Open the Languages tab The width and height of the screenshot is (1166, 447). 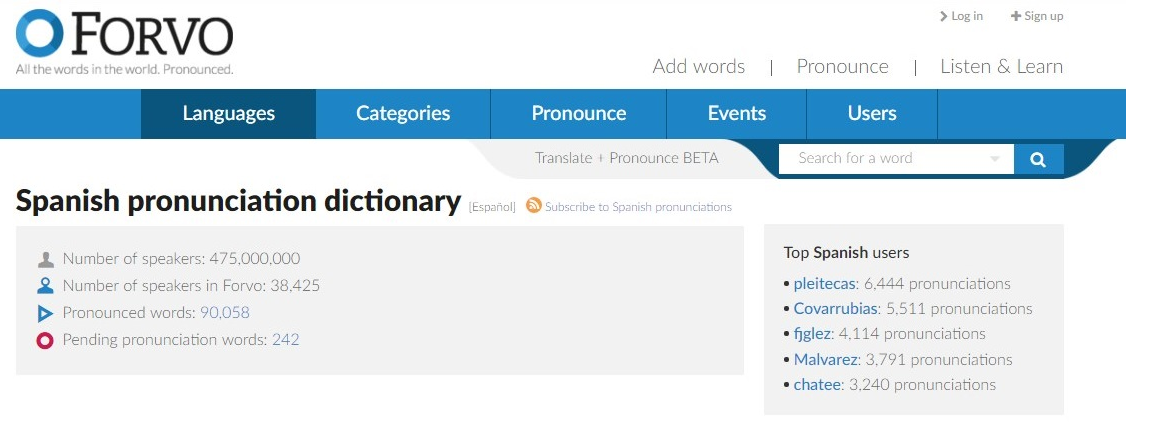(x=228, y=114)
